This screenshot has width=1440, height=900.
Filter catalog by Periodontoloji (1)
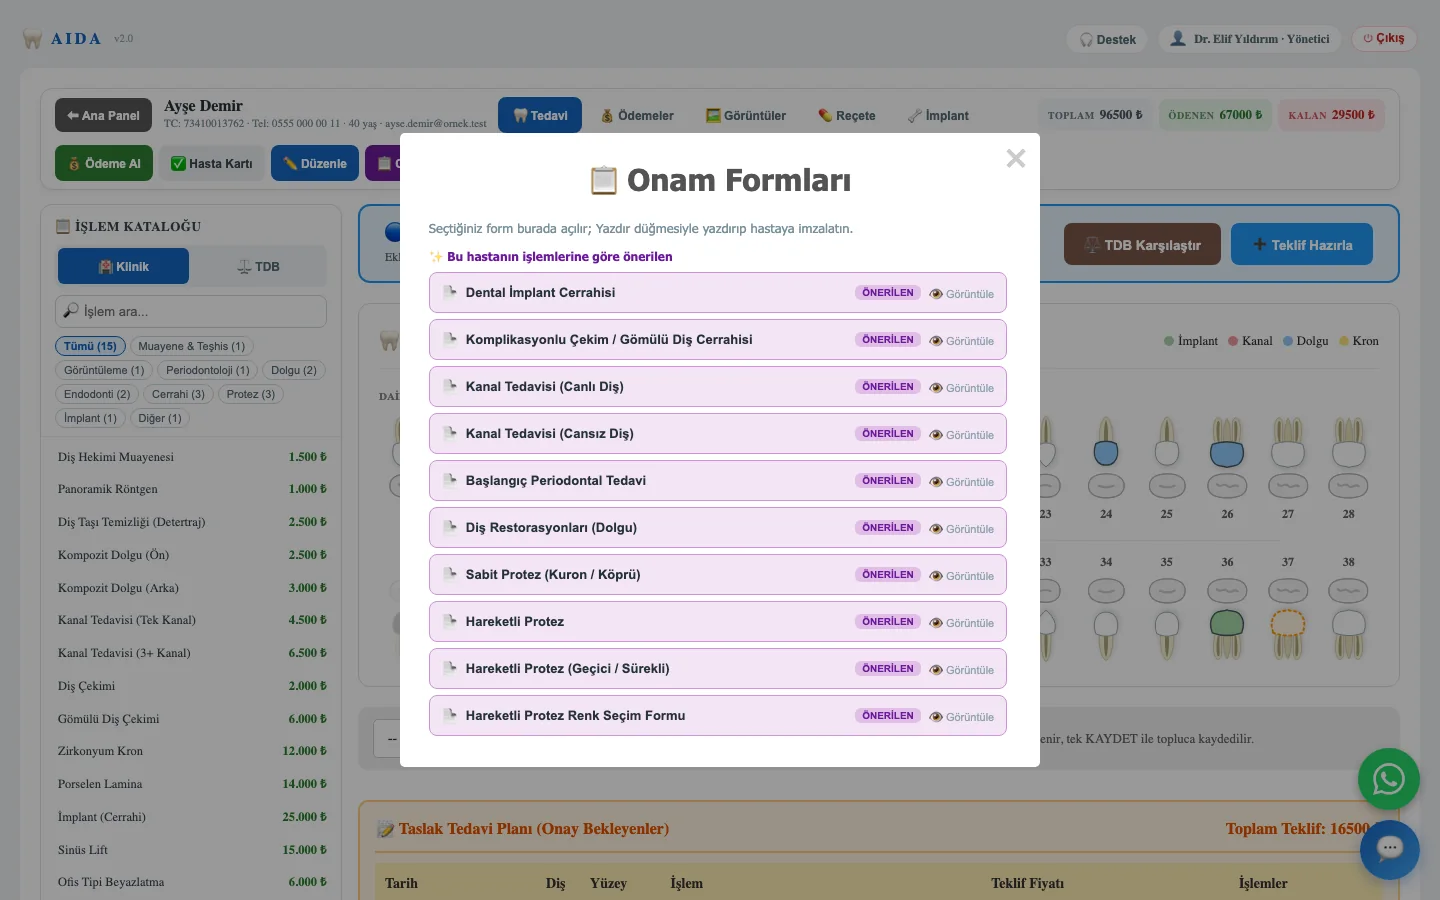(x=208, y=370)
